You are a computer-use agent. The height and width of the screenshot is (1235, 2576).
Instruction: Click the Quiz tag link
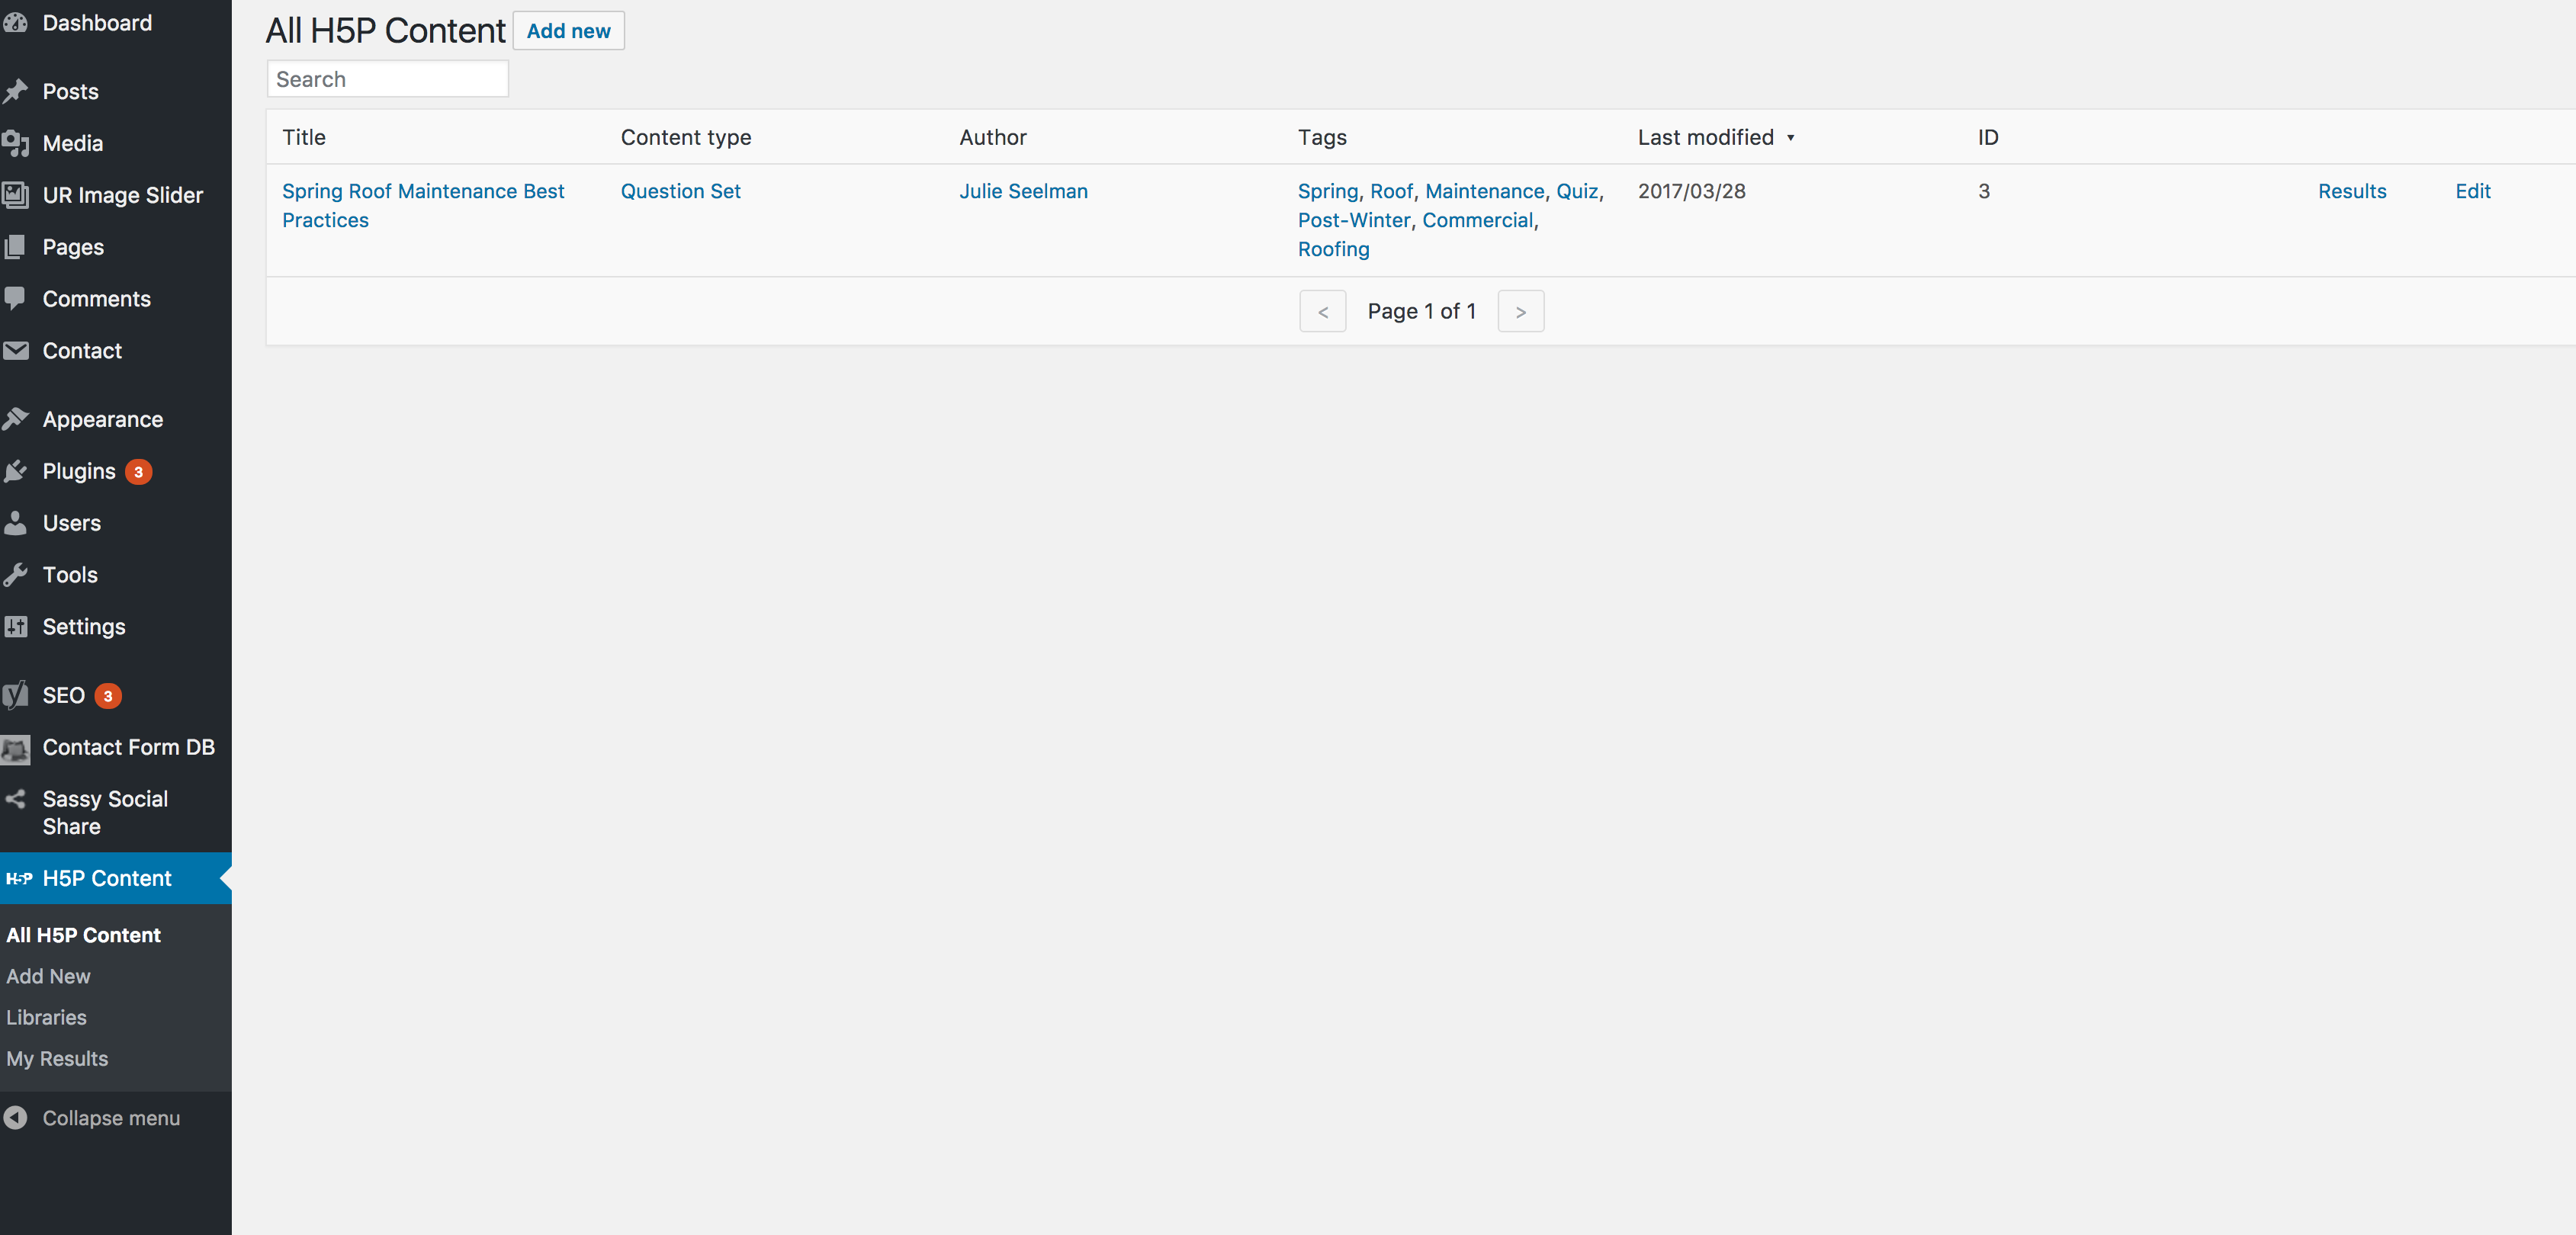point(1577,191)
